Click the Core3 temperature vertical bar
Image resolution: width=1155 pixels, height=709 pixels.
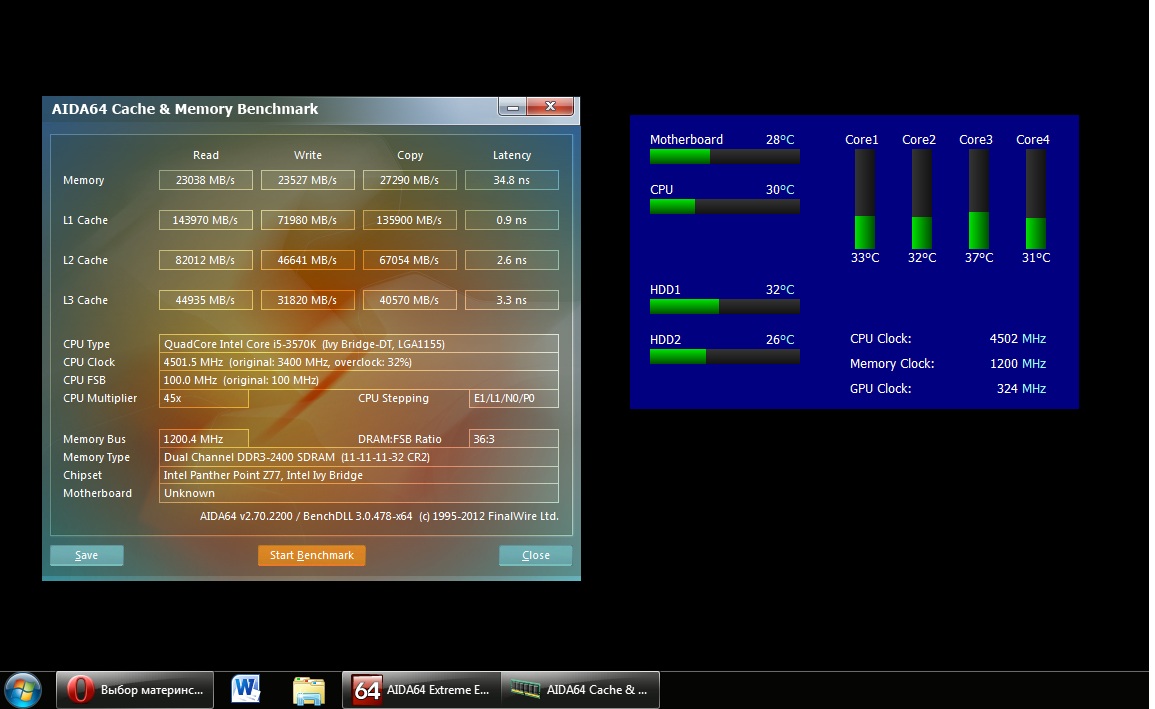[x=978, y=199]
